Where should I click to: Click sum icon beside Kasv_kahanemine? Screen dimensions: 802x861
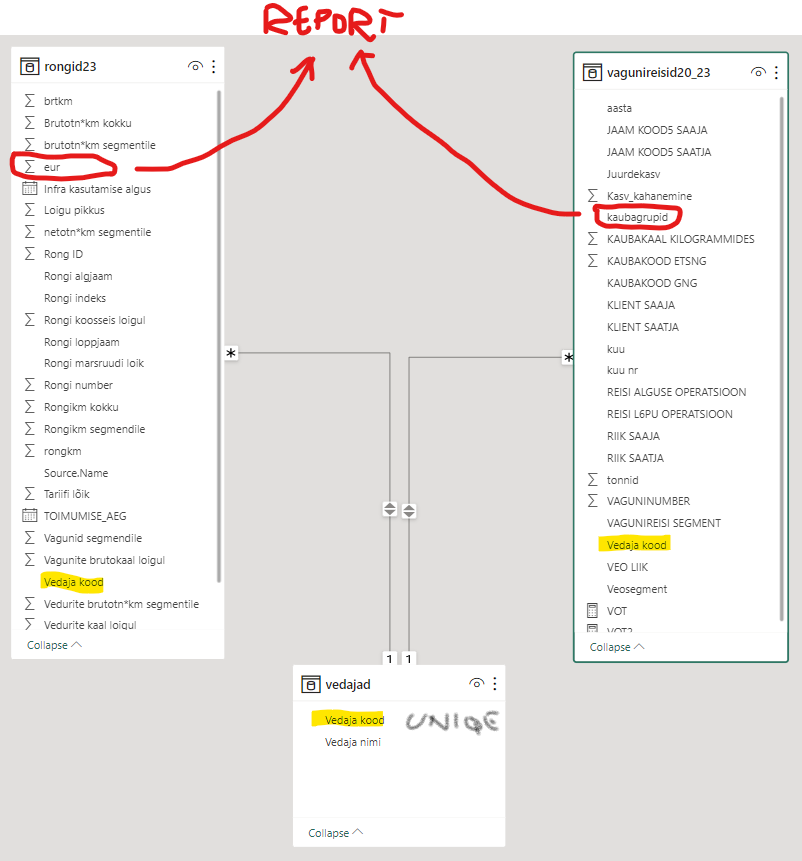click(592, 195)
